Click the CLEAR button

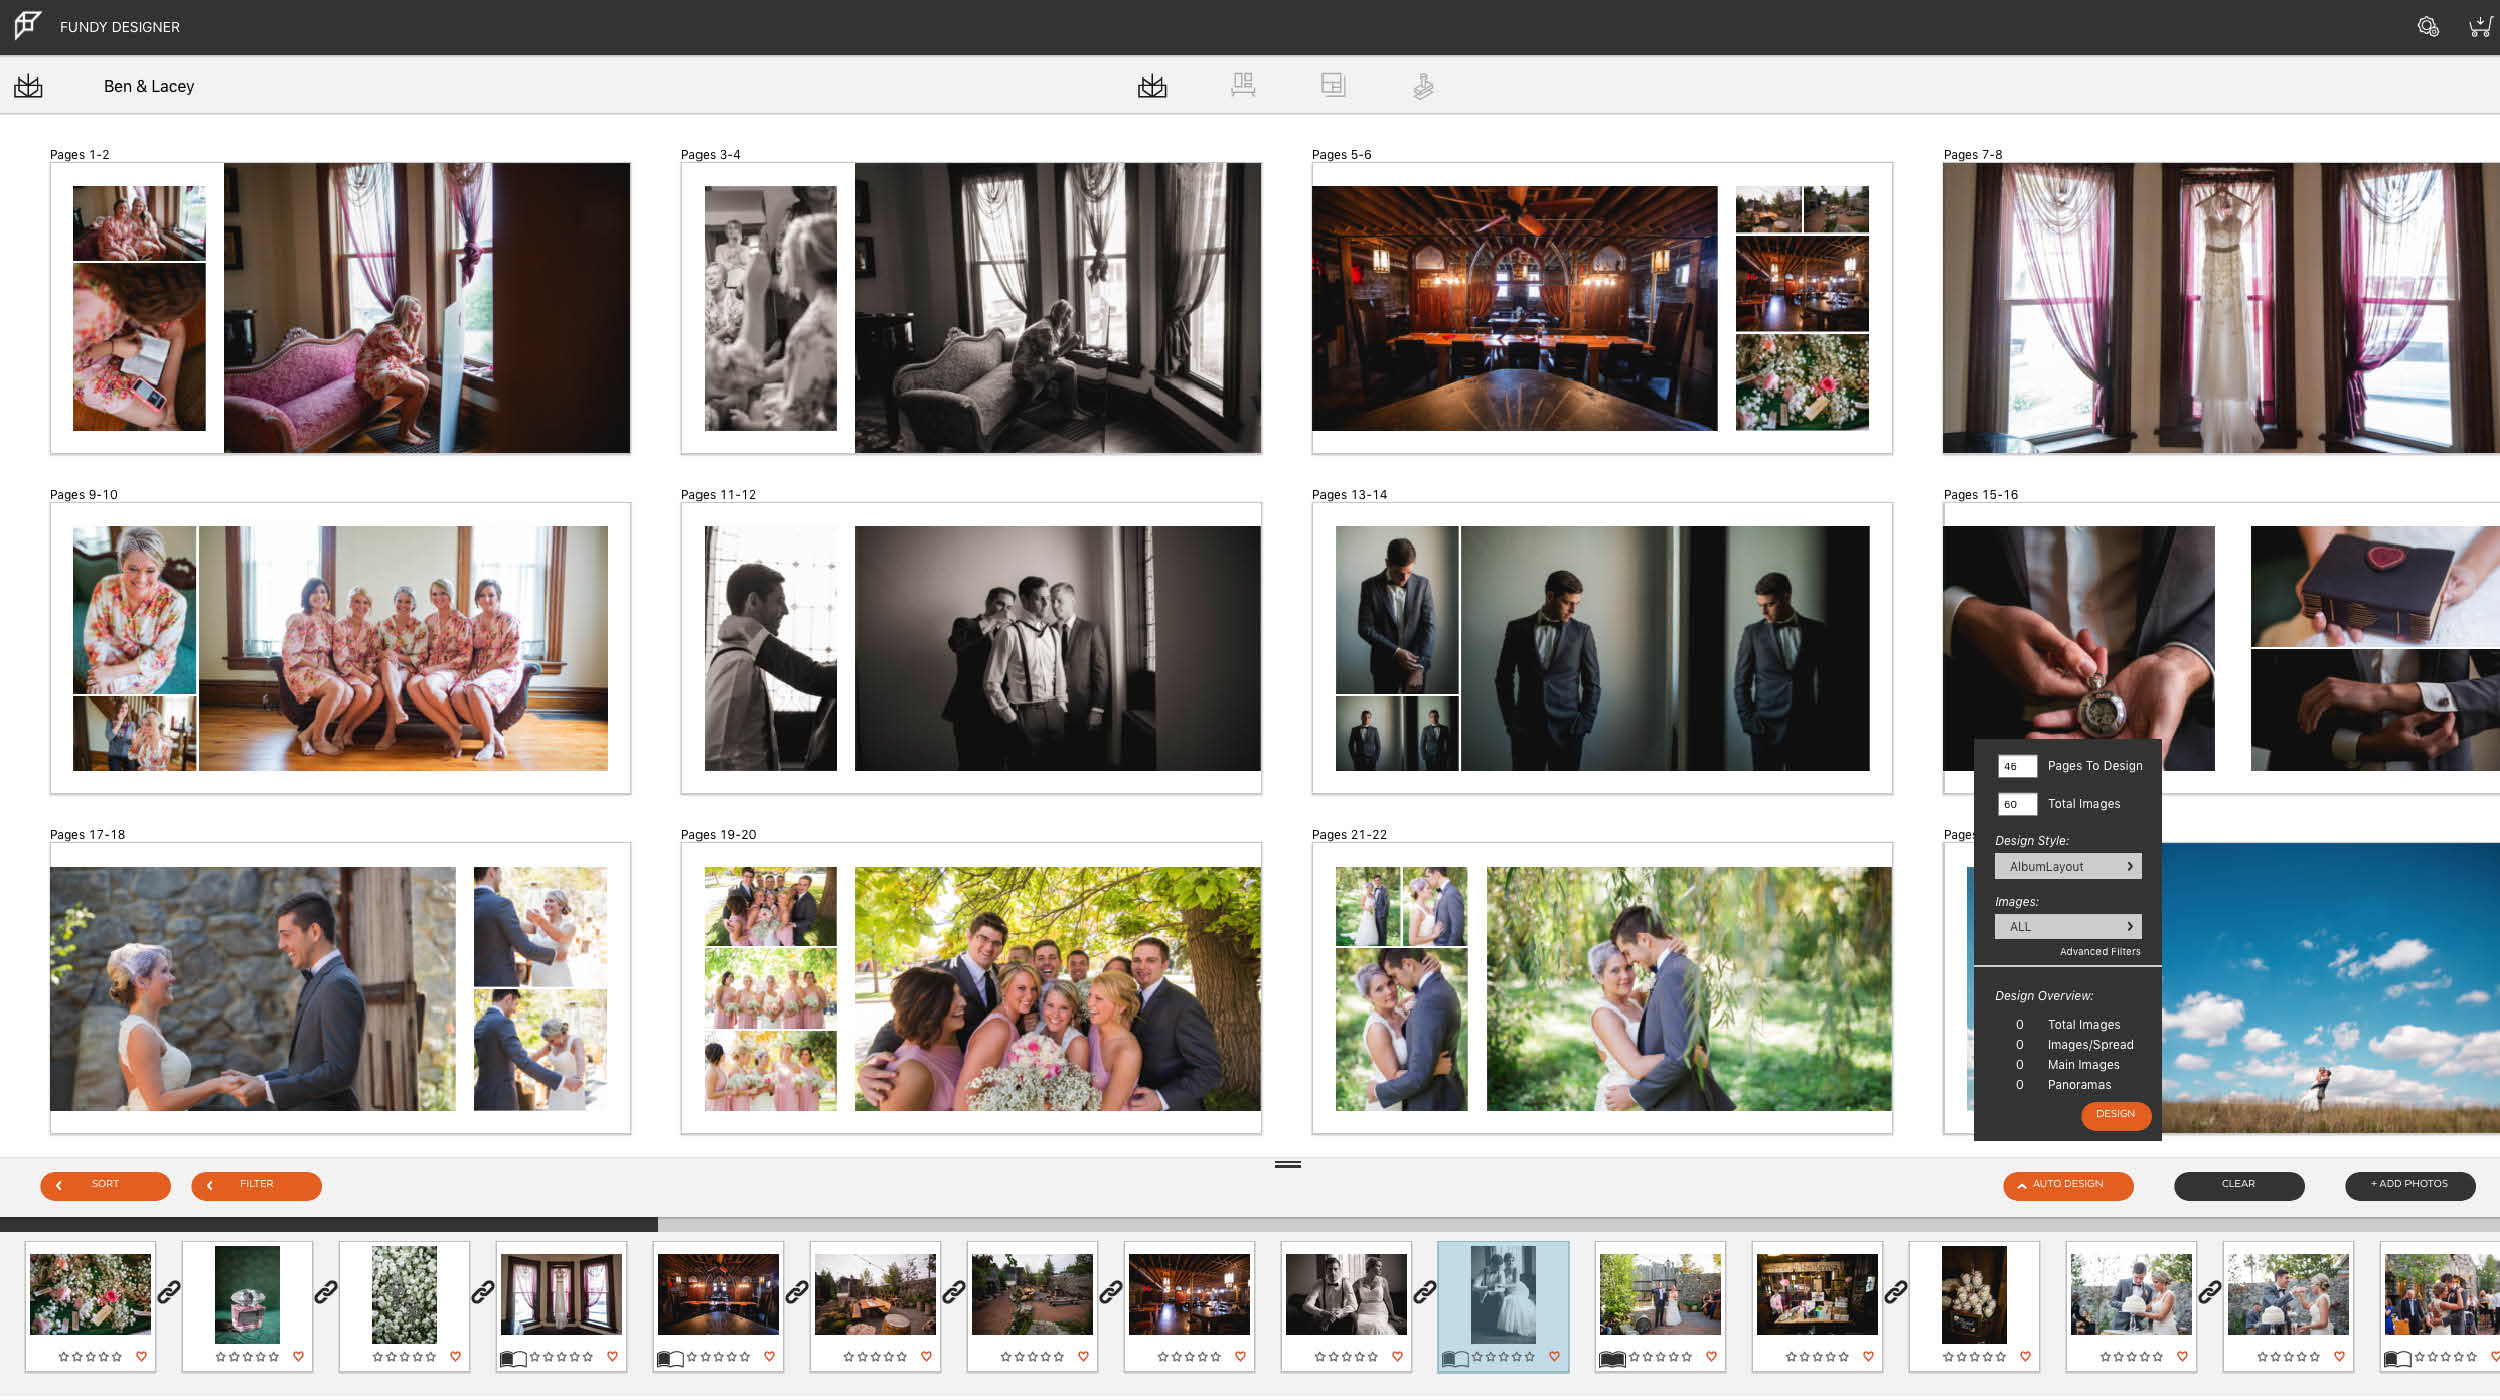click(x=2239, y=1185)
